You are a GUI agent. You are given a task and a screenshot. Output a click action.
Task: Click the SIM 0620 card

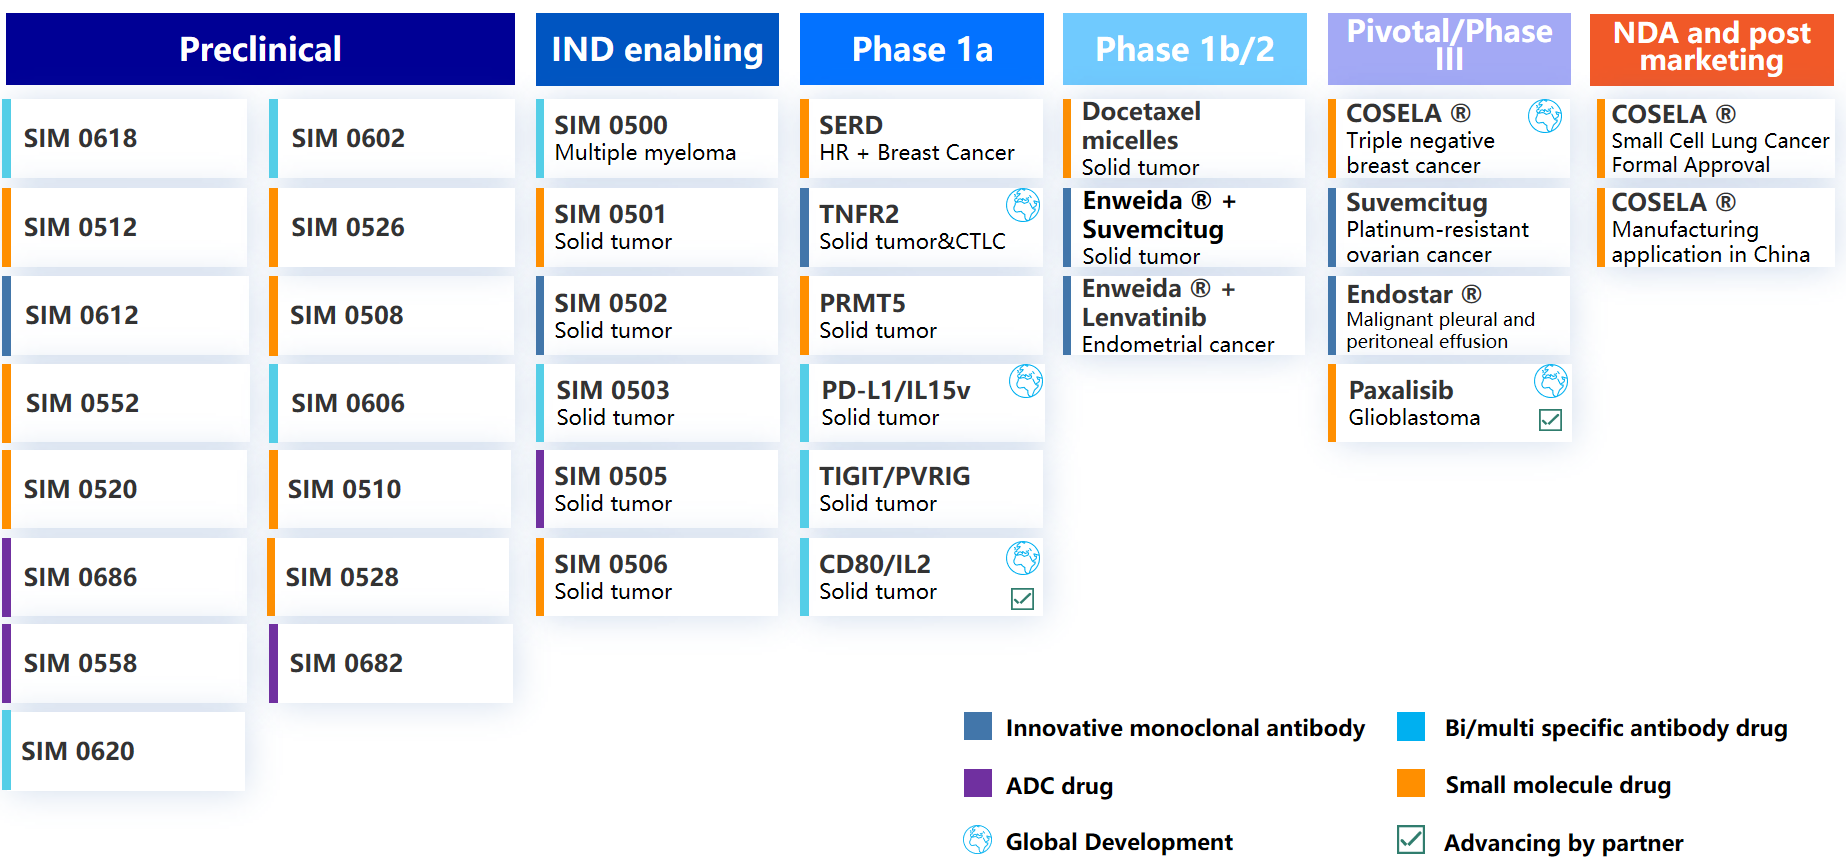coord(124,751)
